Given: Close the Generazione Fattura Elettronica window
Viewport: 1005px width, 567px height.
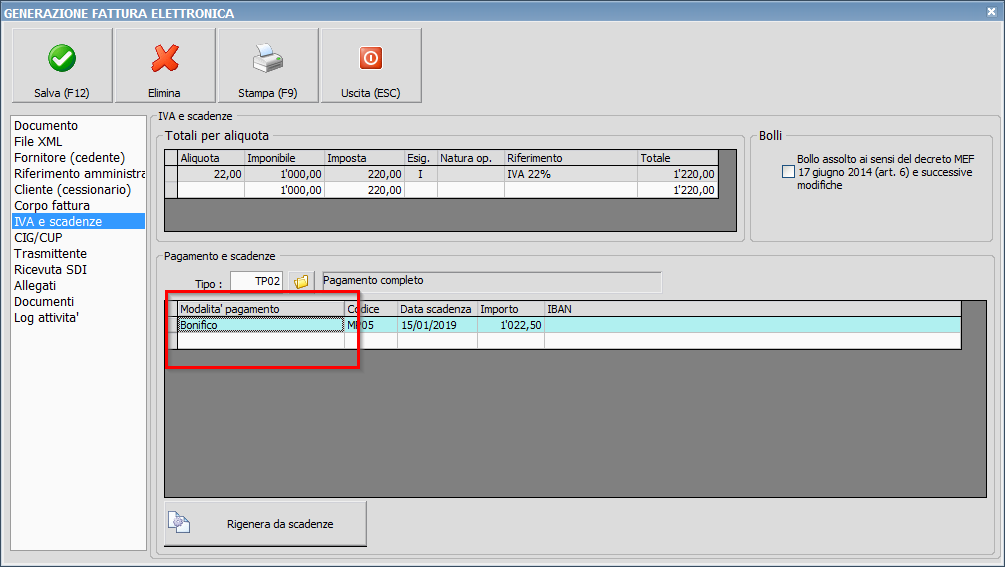Looking at the screenshot, I should (x=991, y=12).
